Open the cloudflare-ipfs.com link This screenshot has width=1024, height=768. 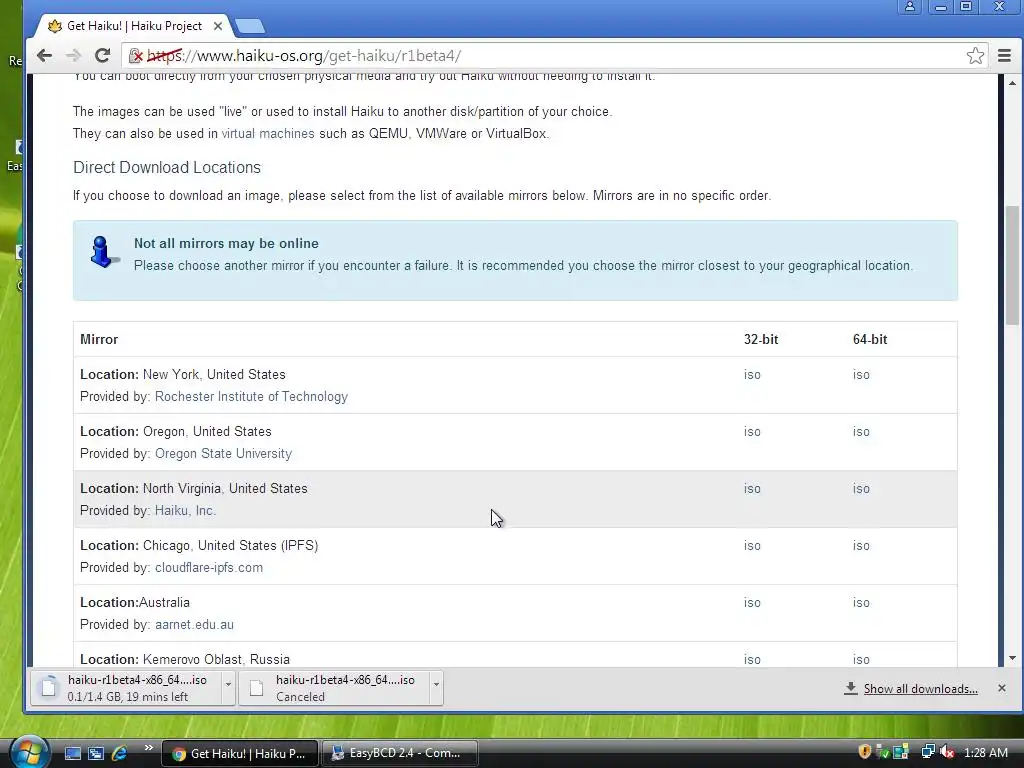209,568
